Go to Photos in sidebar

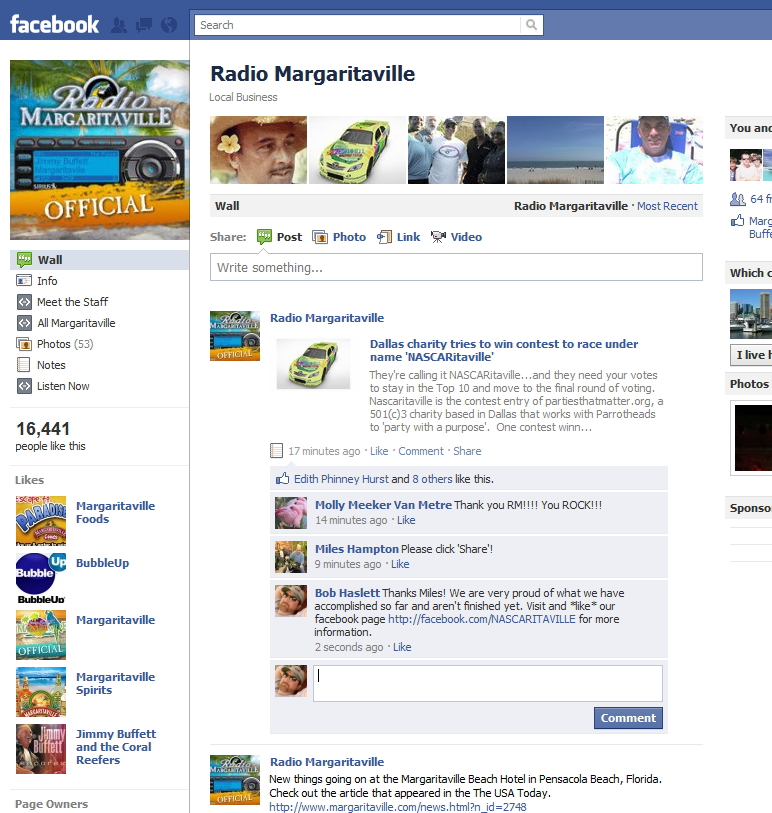tap(54, 344)
